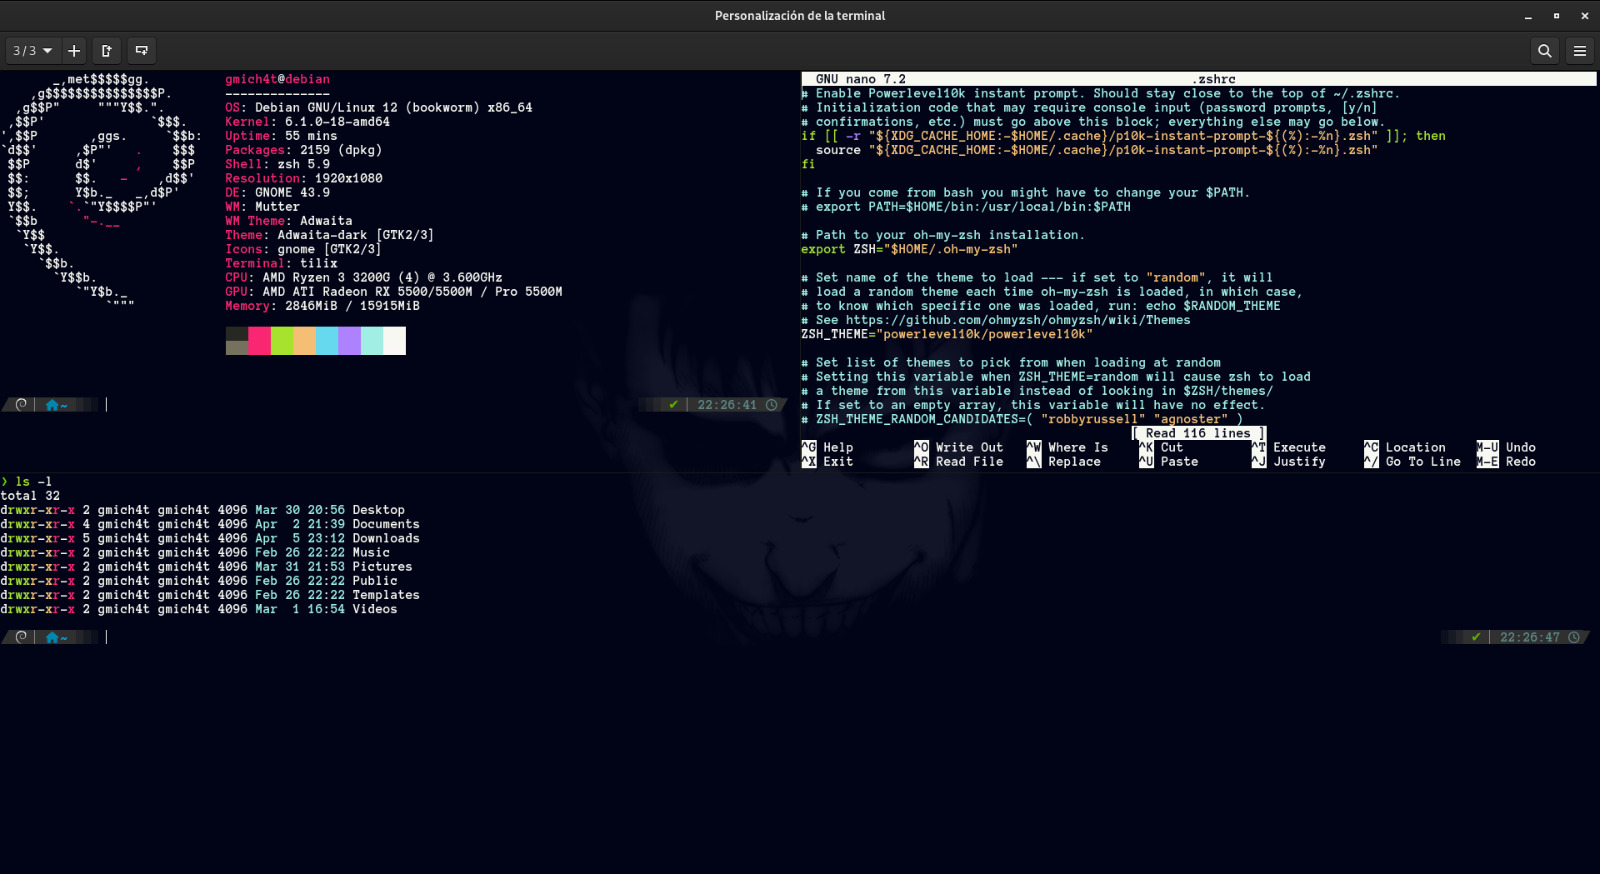The height and width of the screenshot is (874, 1600).
Task: Click the green neofetch color block
Action: 282,341
